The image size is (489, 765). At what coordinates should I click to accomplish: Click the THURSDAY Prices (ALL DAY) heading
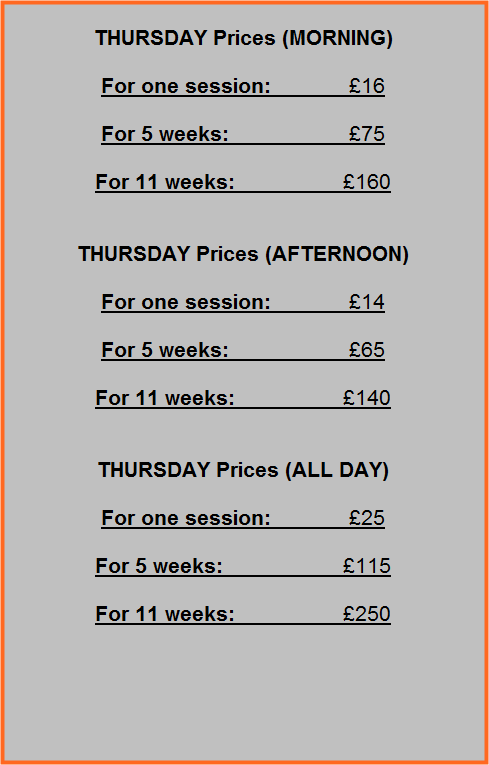pos(244,470)
